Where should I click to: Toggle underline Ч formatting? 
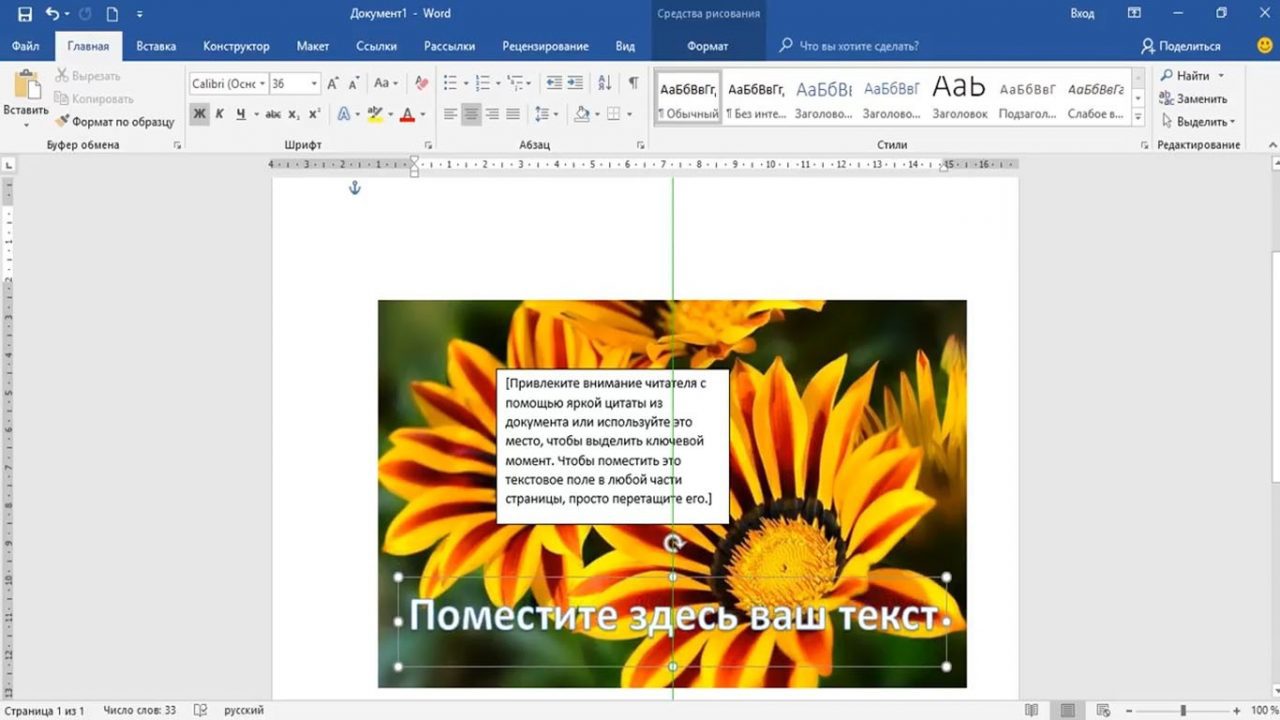241,114
